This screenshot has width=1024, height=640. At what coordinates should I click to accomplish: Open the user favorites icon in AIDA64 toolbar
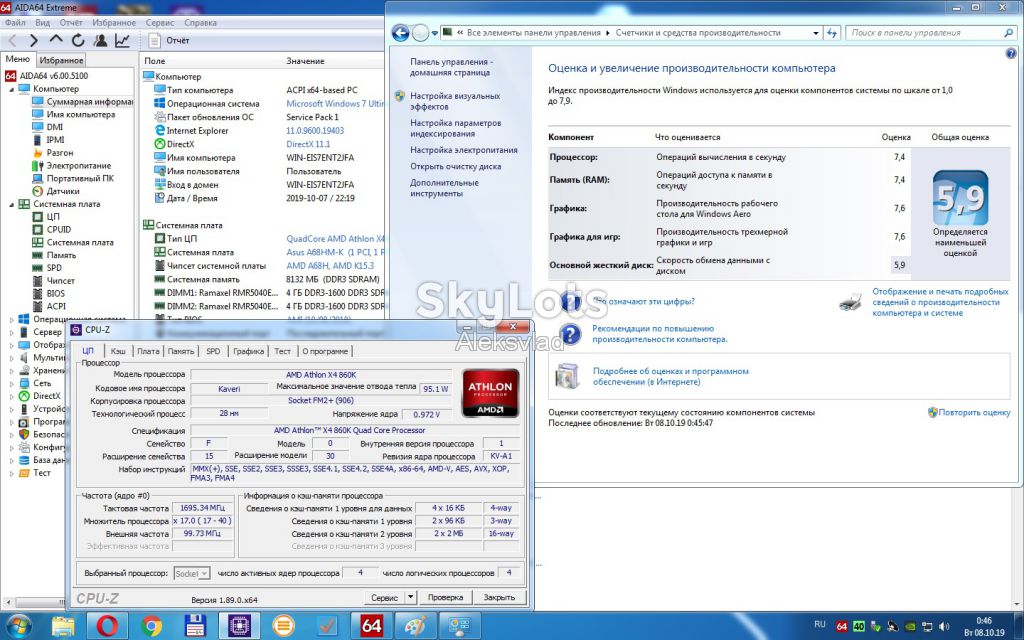tap(100, 40)
